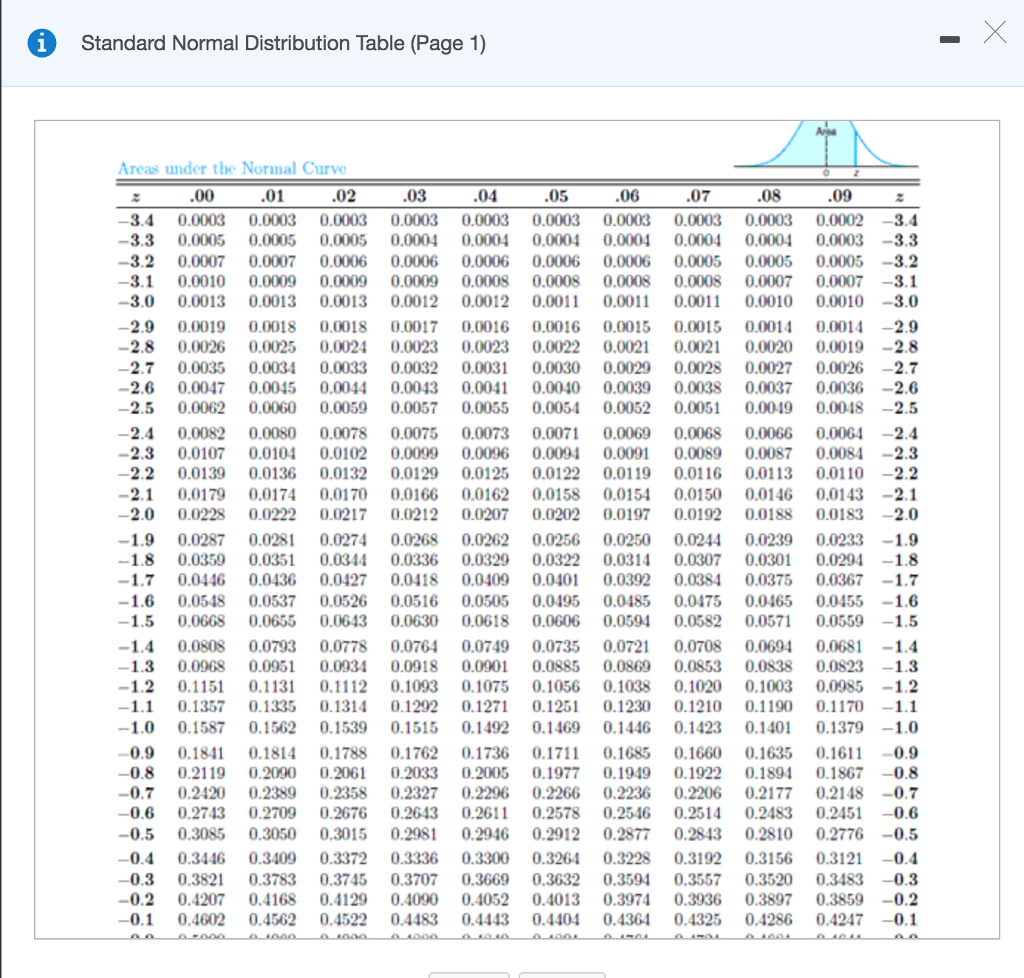Click the X close icon
The image size is (1024, 978).
[995, 33]
